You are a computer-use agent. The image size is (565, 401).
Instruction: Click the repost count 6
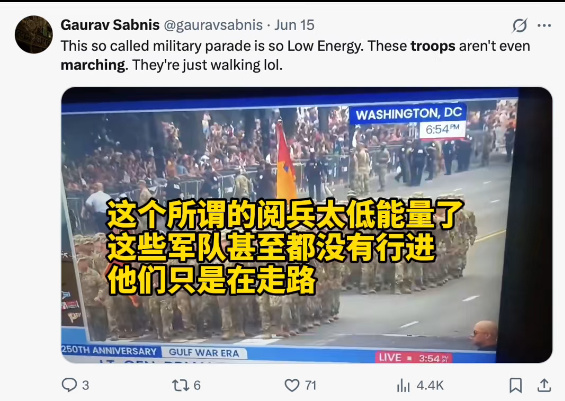click(x=197, y=386)
